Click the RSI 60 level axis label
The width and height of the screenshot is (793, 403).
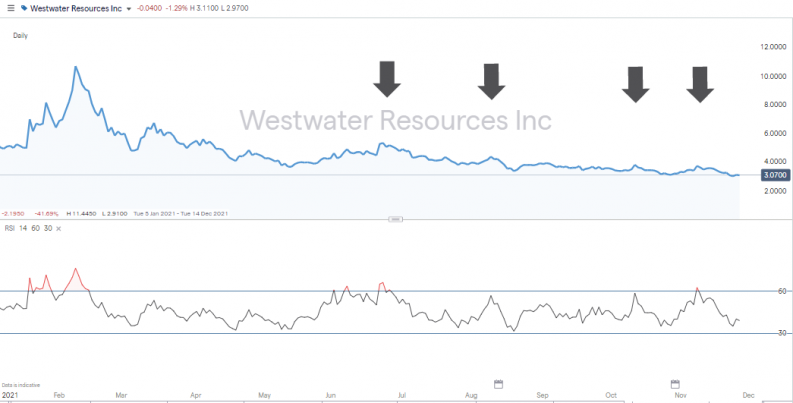(x=782, y=291)
